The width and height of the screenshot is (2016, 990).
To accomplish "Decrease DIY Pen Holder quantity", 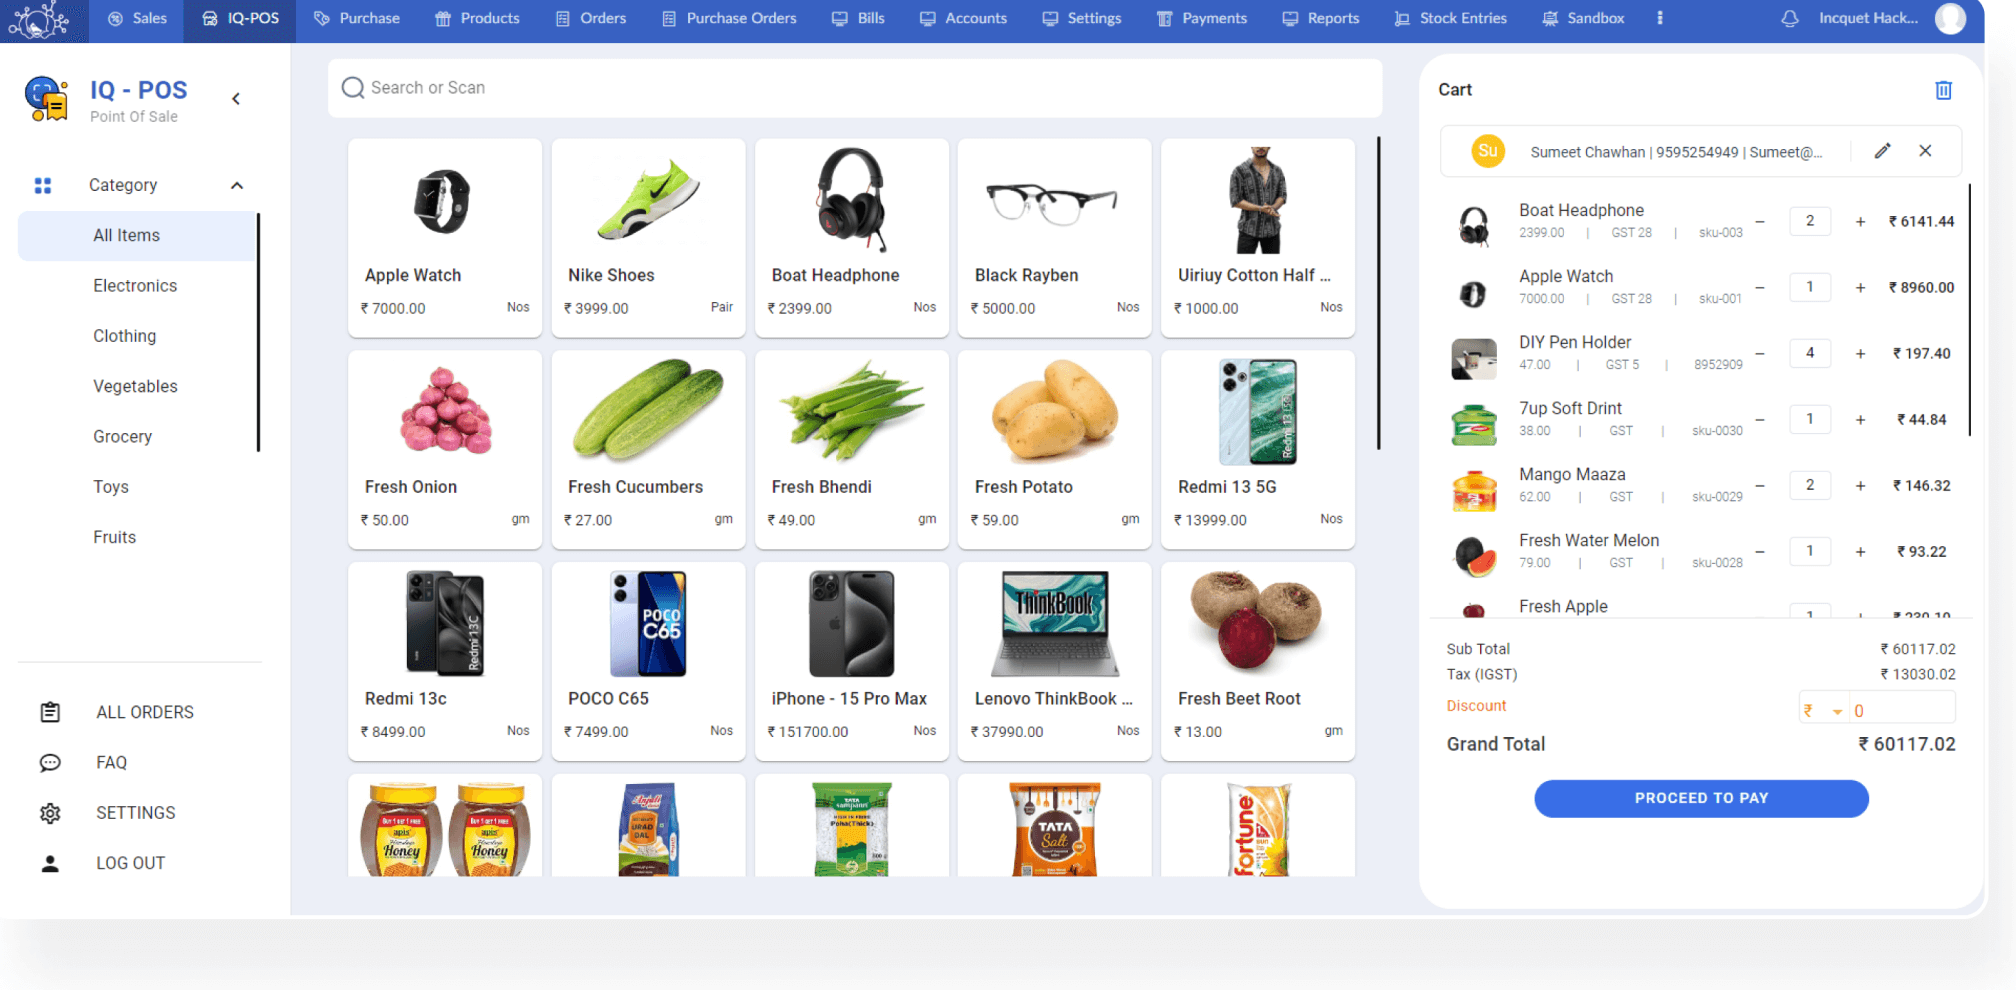I will 1760,353.
